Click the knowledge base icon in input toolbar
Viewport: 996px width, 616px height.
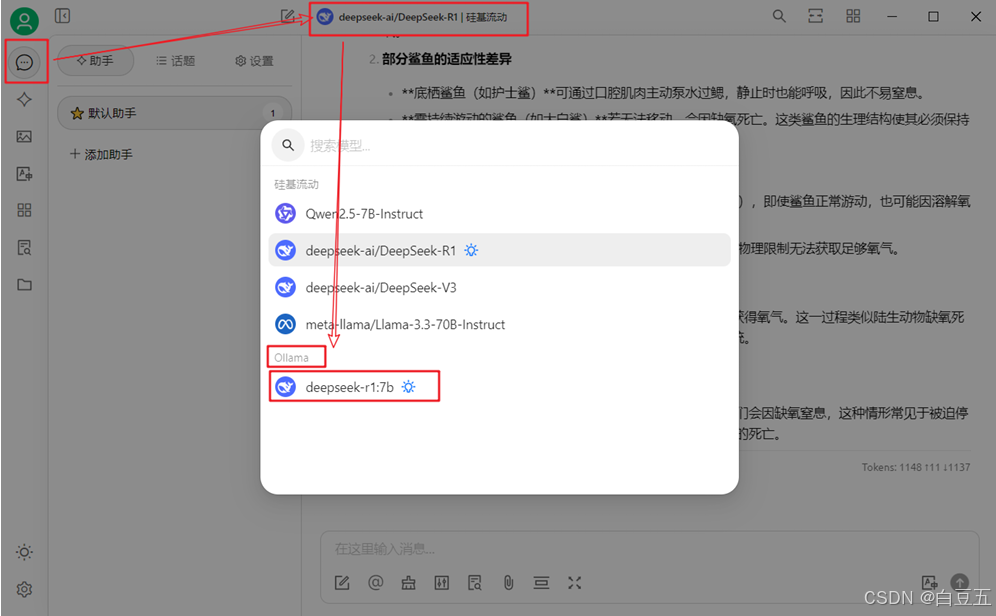point(474,583)
